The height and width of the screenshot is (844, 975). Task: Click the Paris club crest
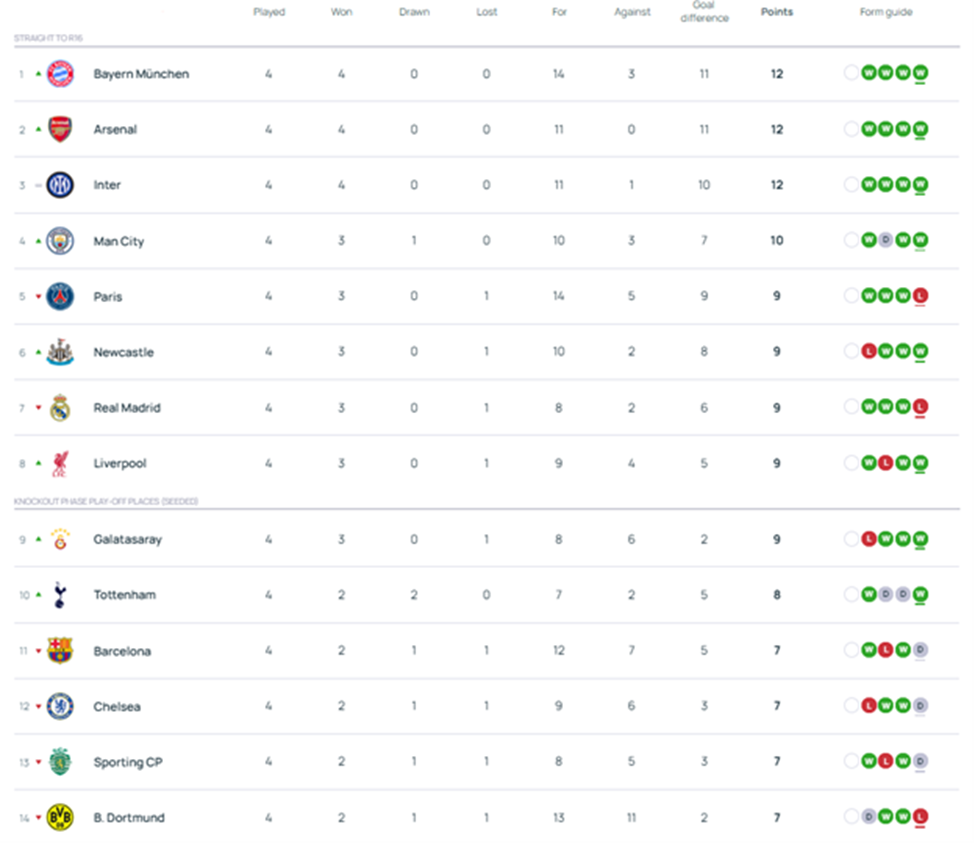(x=60, y=296)
